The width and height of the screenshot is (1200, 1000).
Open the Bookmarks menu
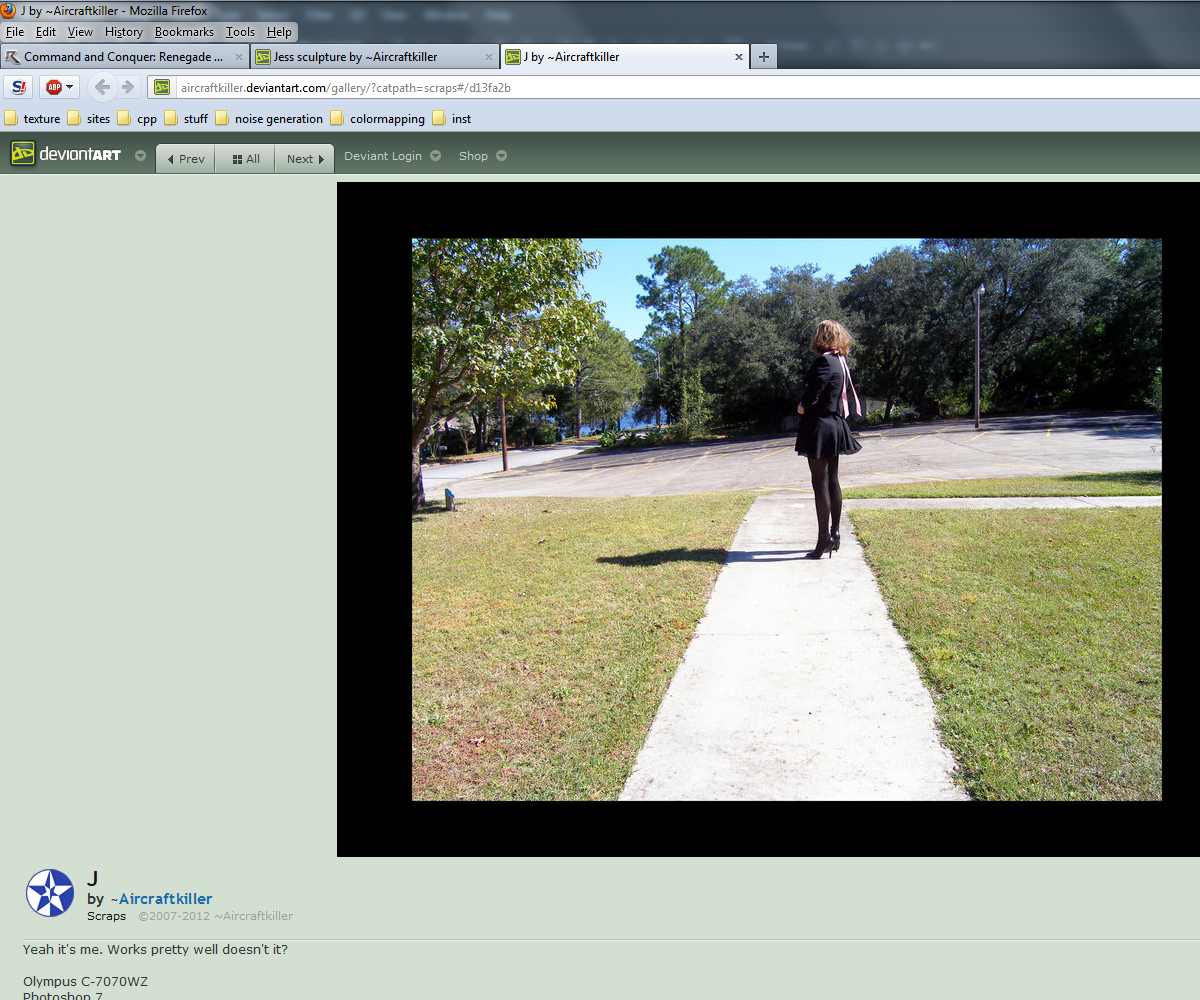tap(184, 32)
